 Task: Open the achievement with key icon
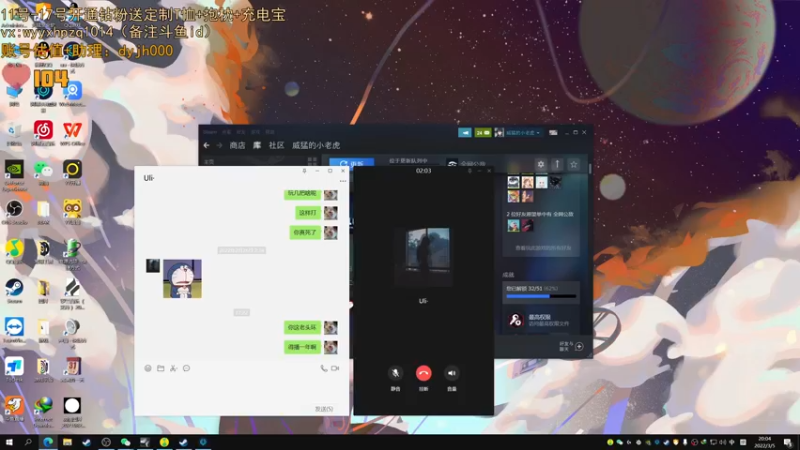click(515, 320)
